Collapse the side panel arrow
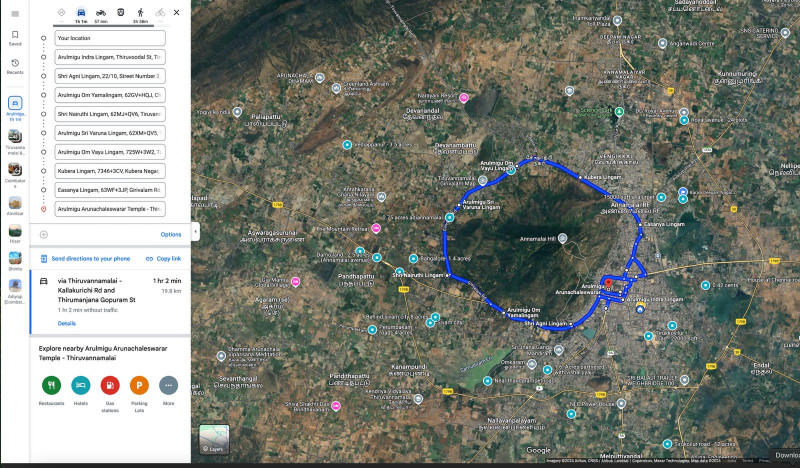800x468 pixels. (195, 231)
